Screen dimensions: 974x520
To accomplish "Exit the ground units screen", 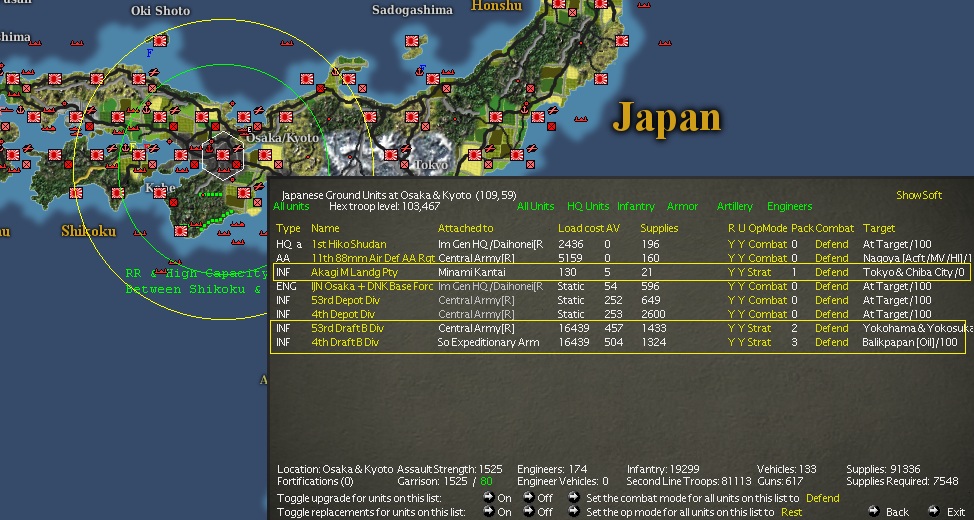I will (x=948, y=512).
